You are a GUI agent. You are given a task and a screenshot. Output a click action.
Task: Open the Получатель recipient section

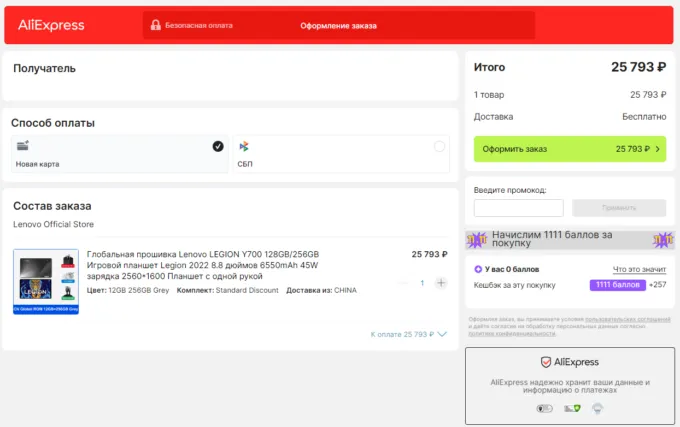(44, 68)
